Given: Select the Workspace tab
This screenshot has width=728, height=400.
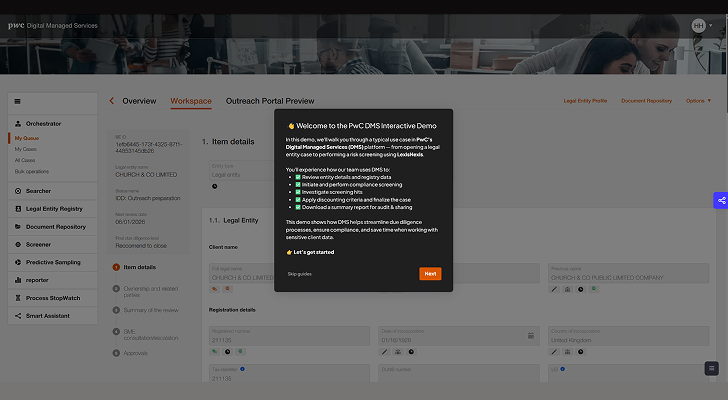Looking at the screenshot, I should [x=191, y=101].
